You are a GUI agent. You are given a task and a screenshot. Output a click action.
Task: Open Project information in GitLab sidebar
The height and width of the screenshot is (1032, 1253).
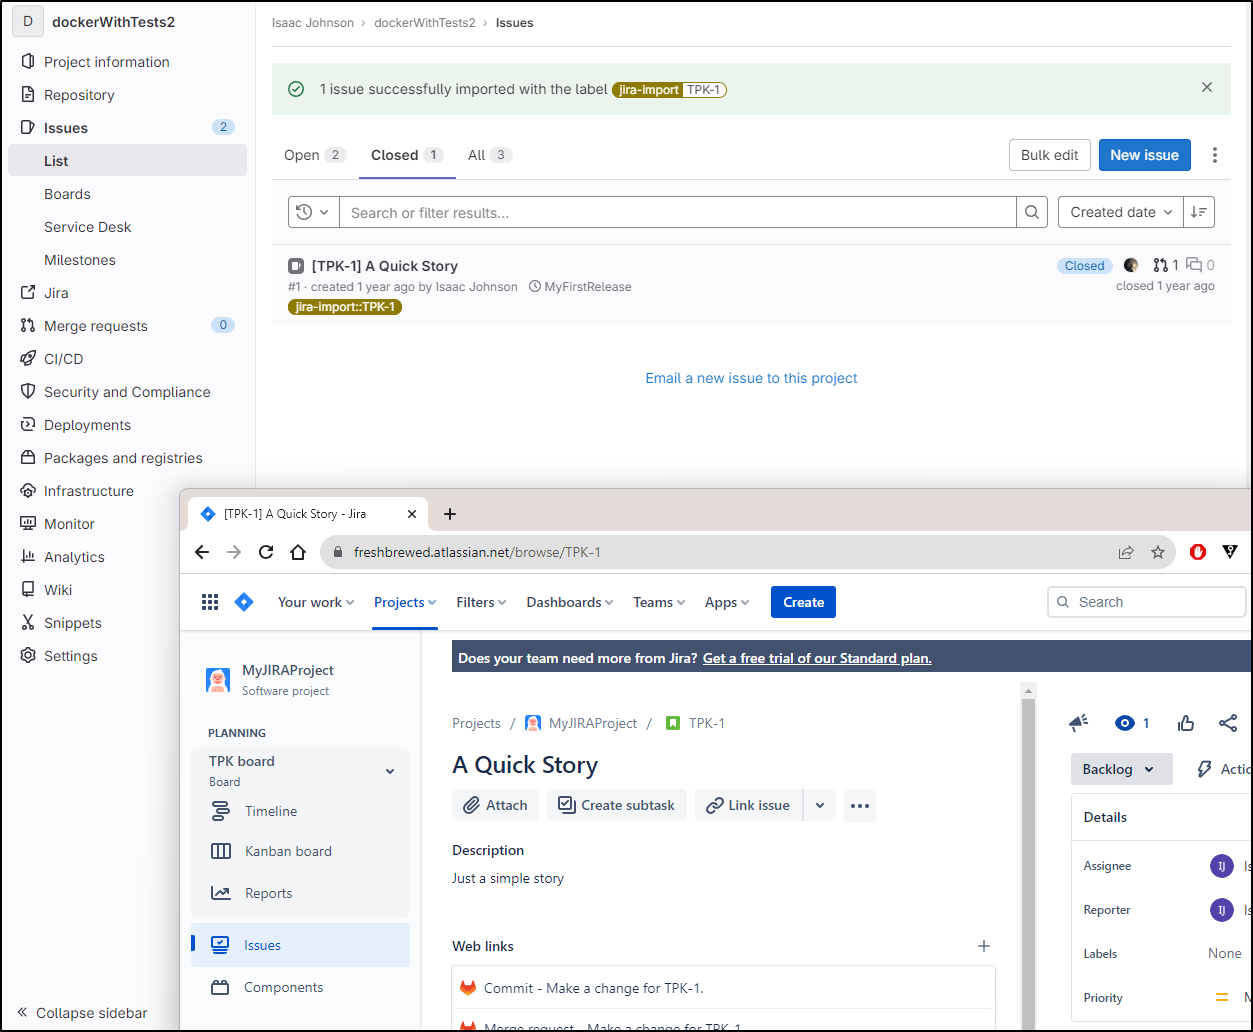[127, 62]
